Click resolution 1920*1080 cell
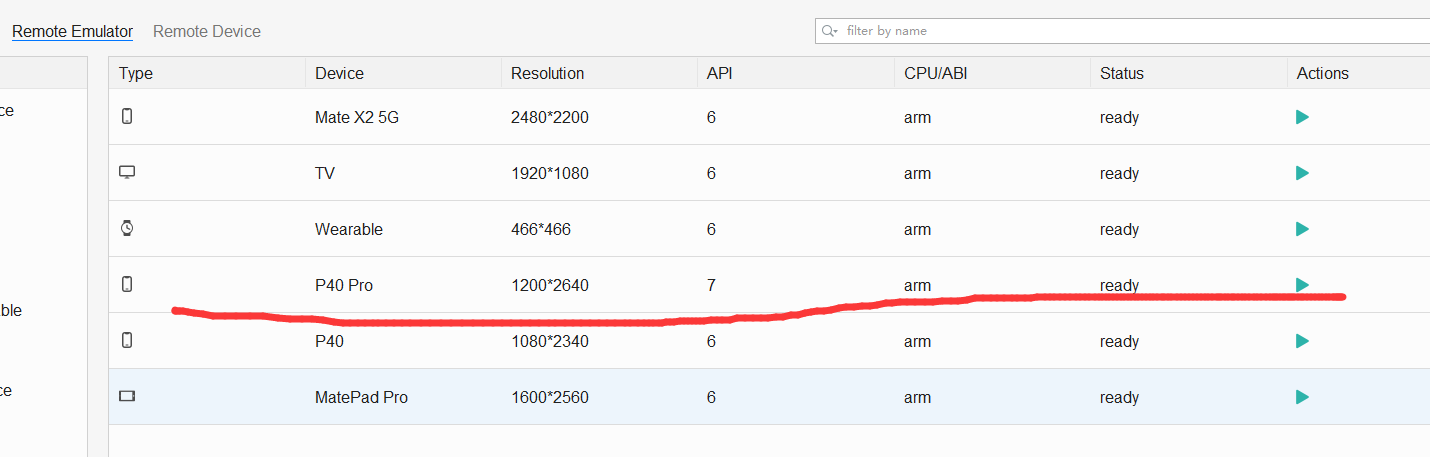Viewport: 1430px width, 457px height. pyautogui.click(x=550, y=173)
